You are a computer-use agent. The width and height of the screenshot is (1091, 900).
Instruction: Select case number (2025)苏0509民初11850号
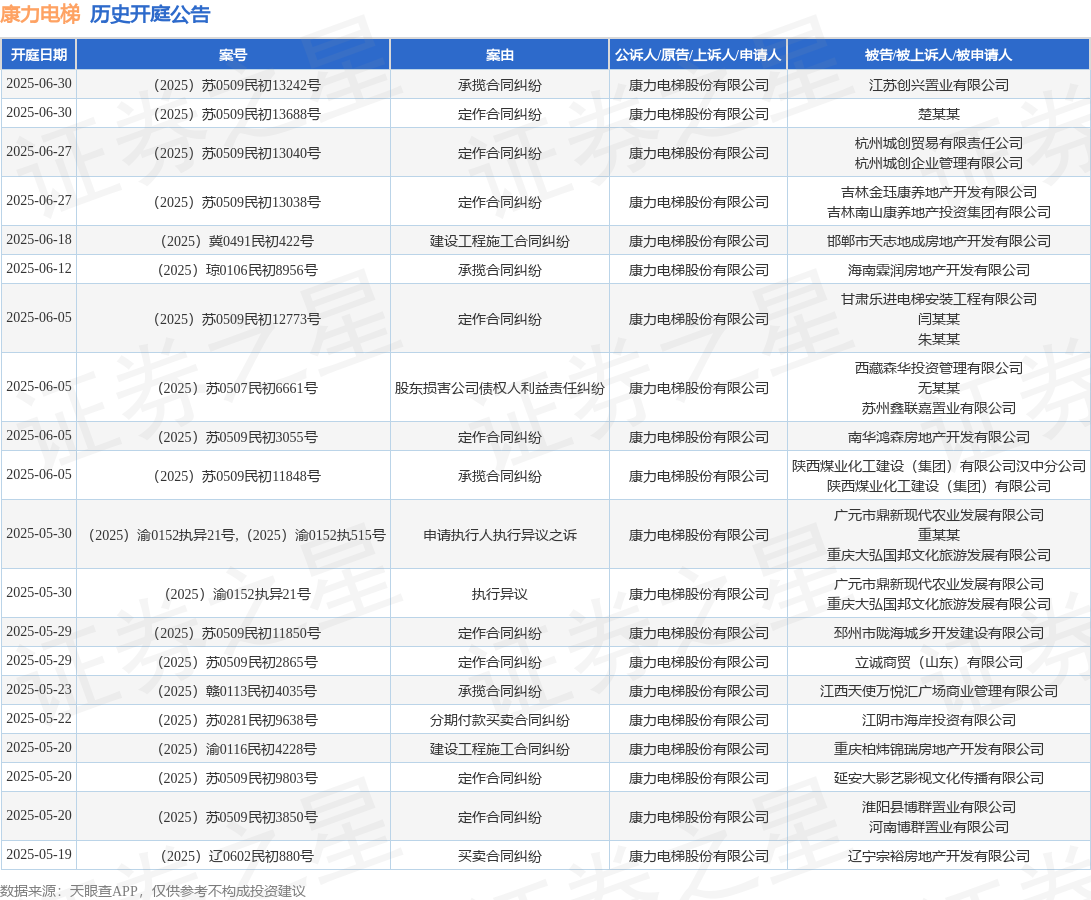(x=237, y=633)
